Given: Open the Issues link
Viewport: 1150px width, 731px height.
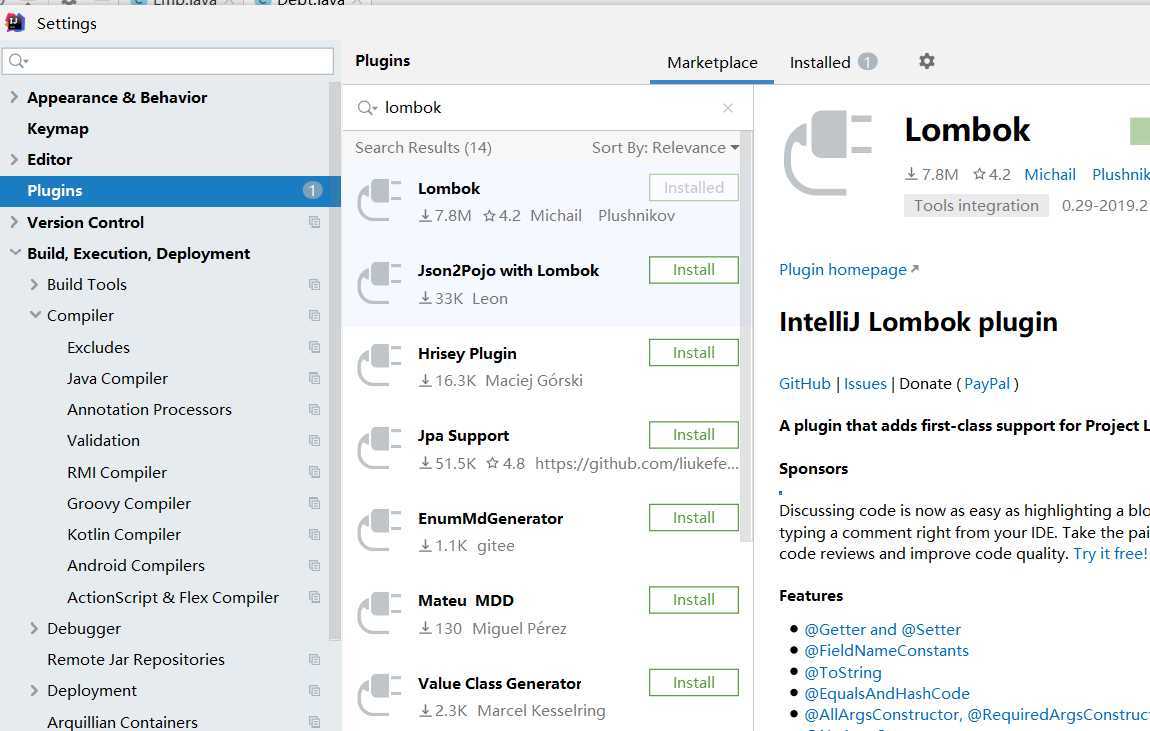Looking at the screenshot, I should tap(865, 383).
